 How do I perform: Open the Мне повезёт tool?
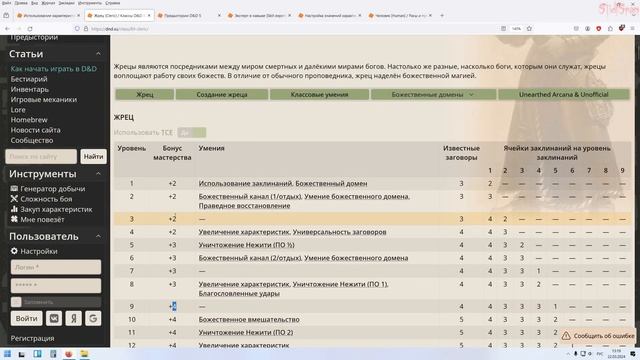click(x=38, y=220)
